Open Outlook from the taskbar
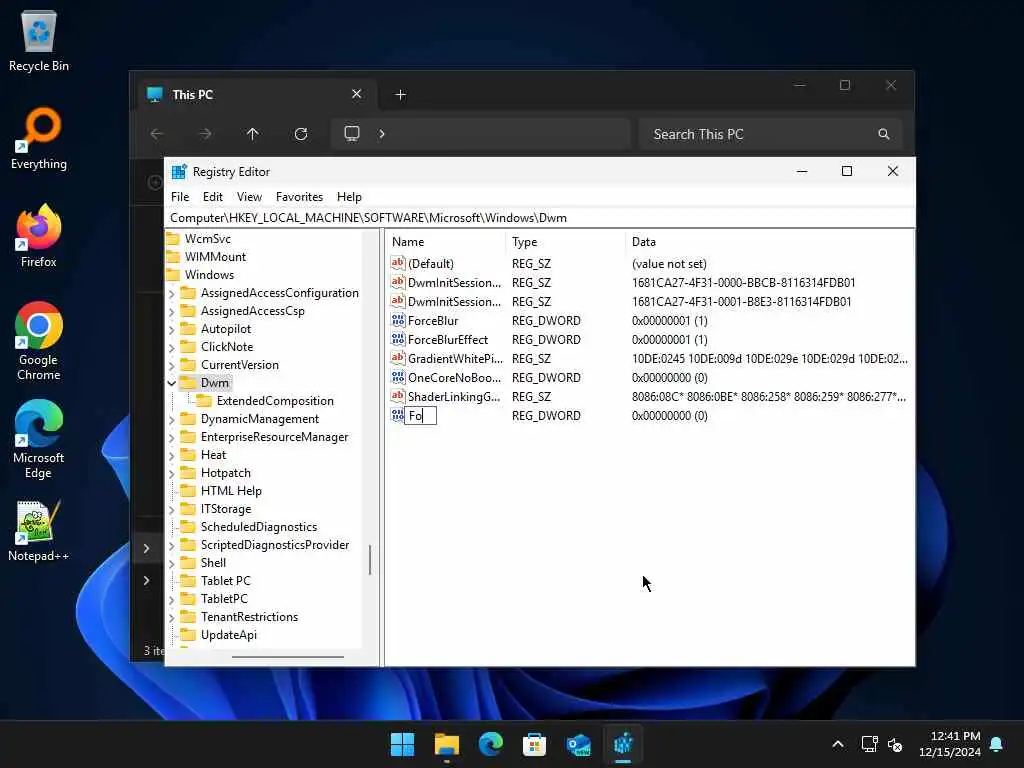This screenshot has height=768, width=1024. click(579, 744)
